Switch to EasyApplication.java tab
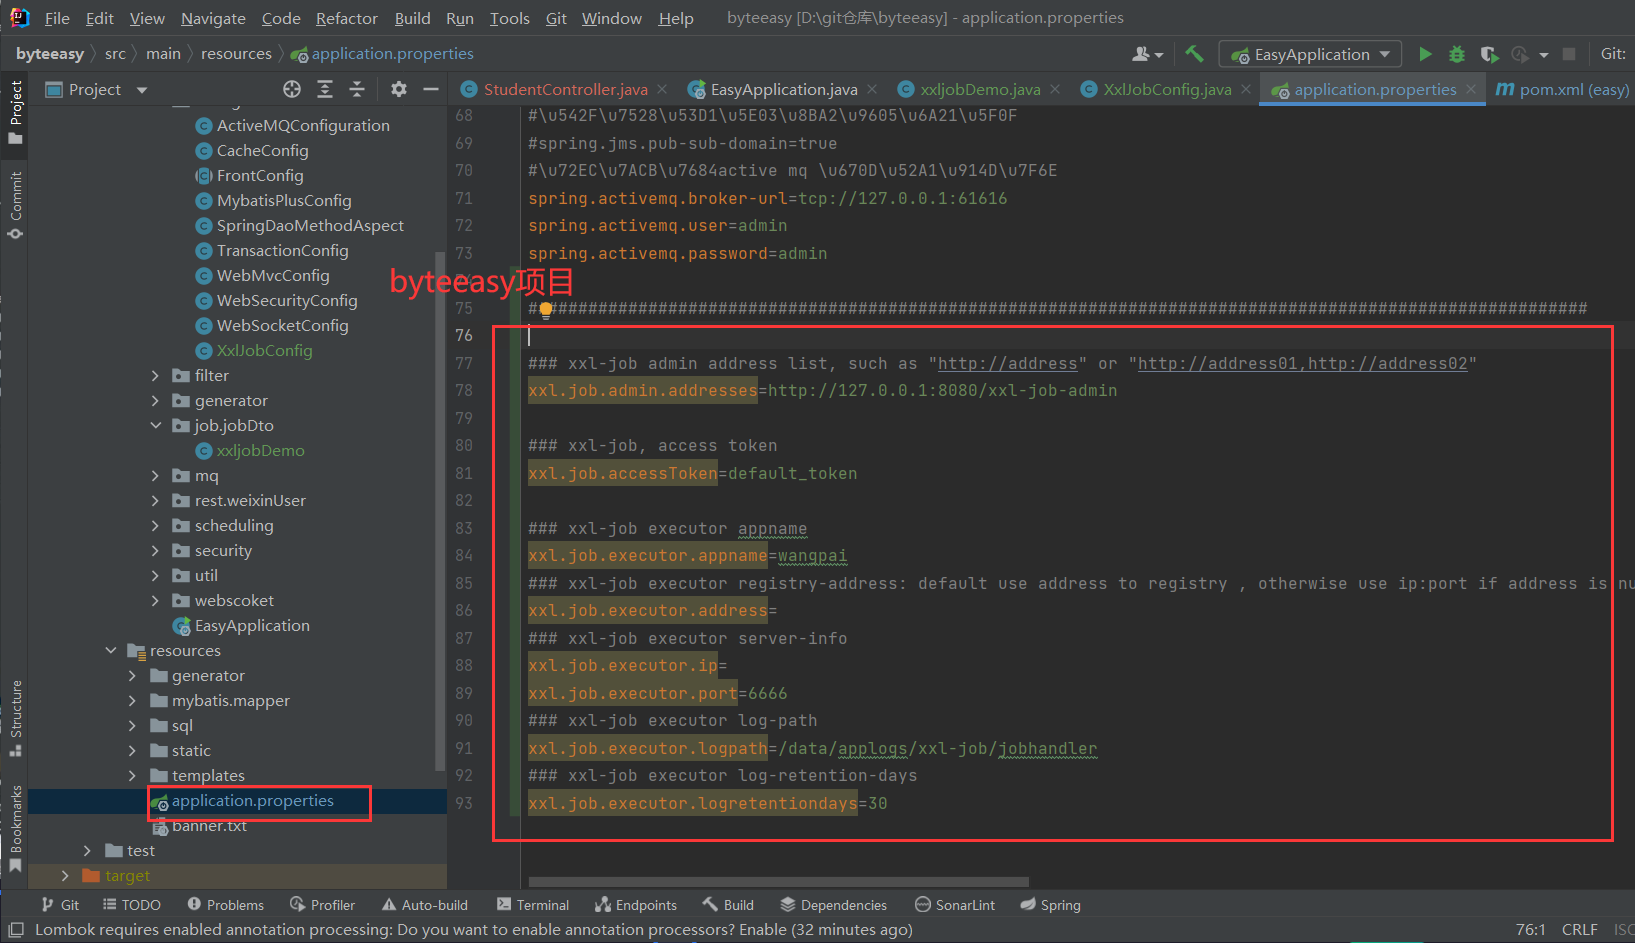This screenshot has width=1635, height=943. click(784, 90)
